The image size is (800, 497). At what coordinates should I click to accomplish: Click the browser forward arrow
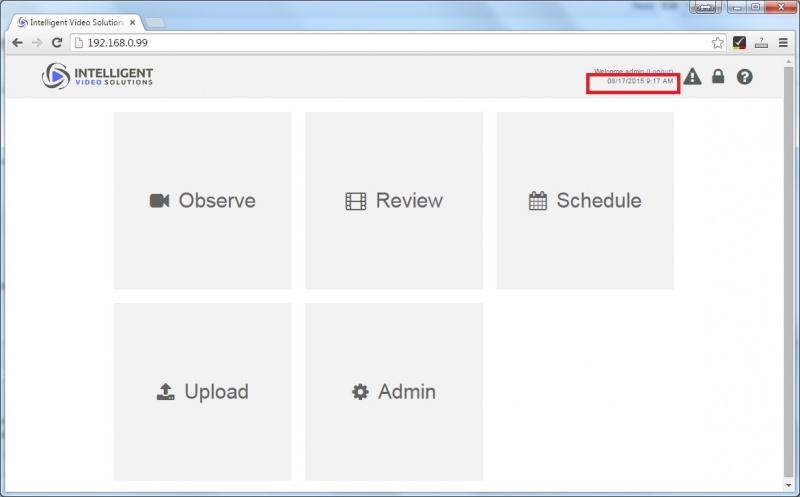coord(37,43)
